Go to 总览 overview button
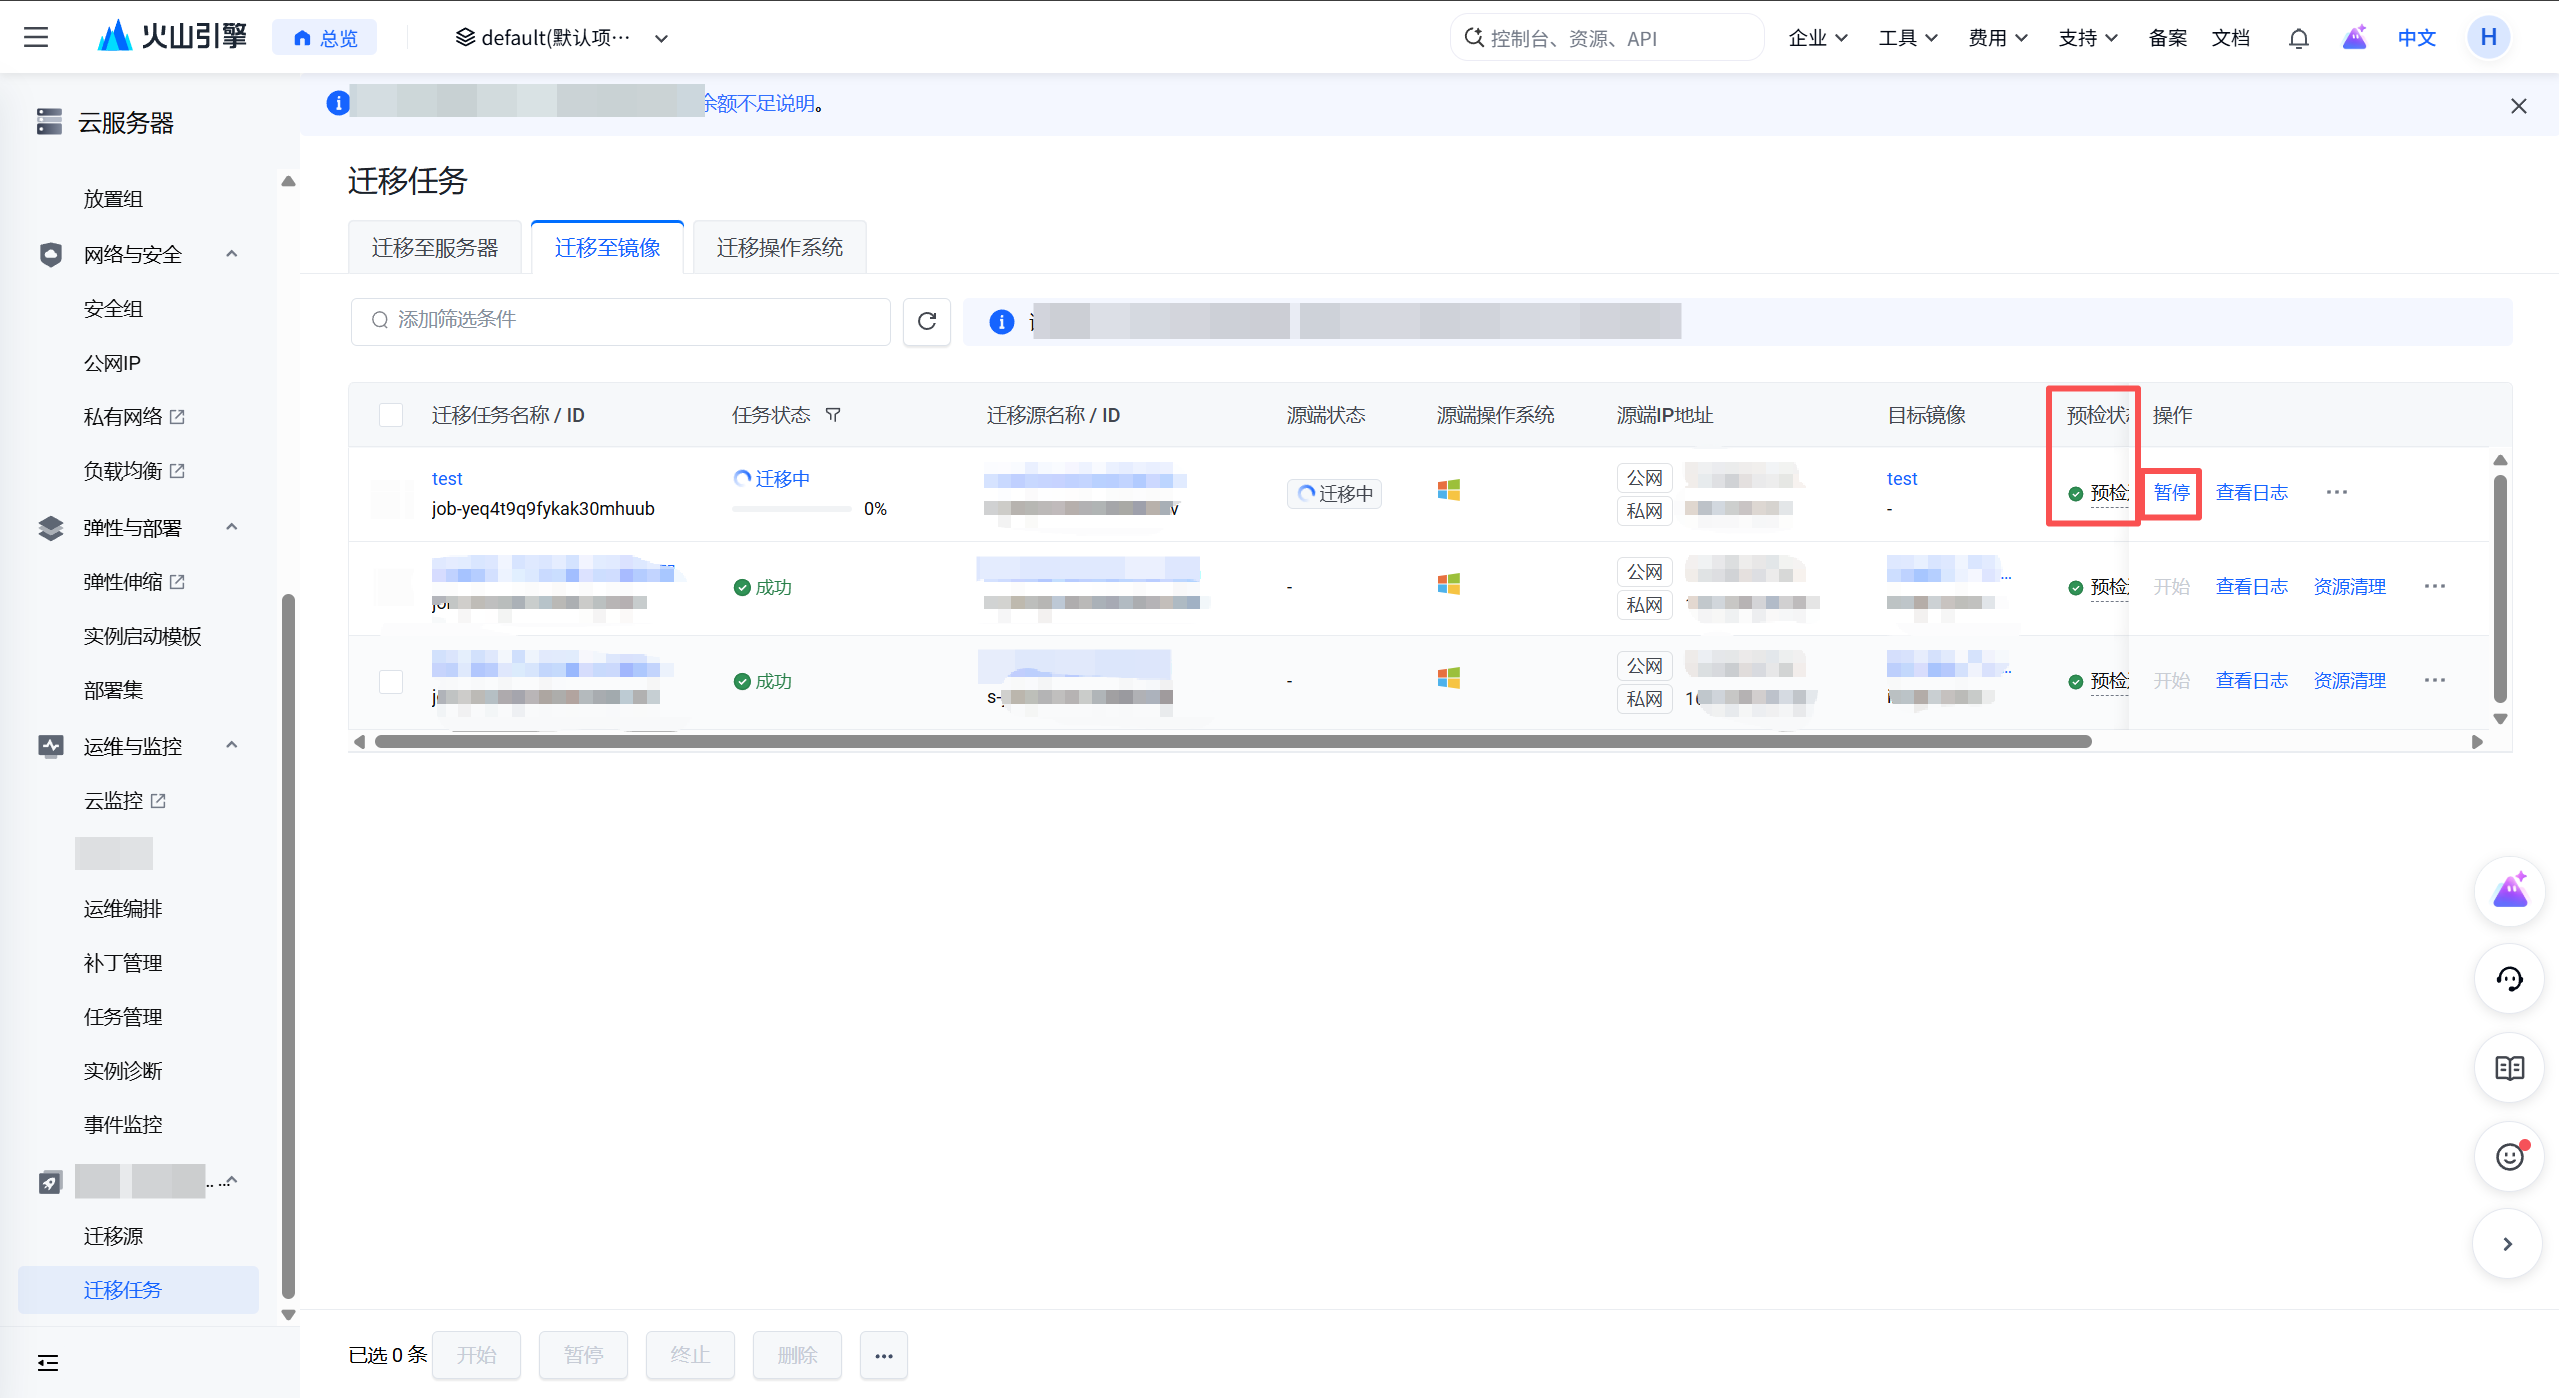This screenshot has width=2559, height=1398. tap(325, 38)
